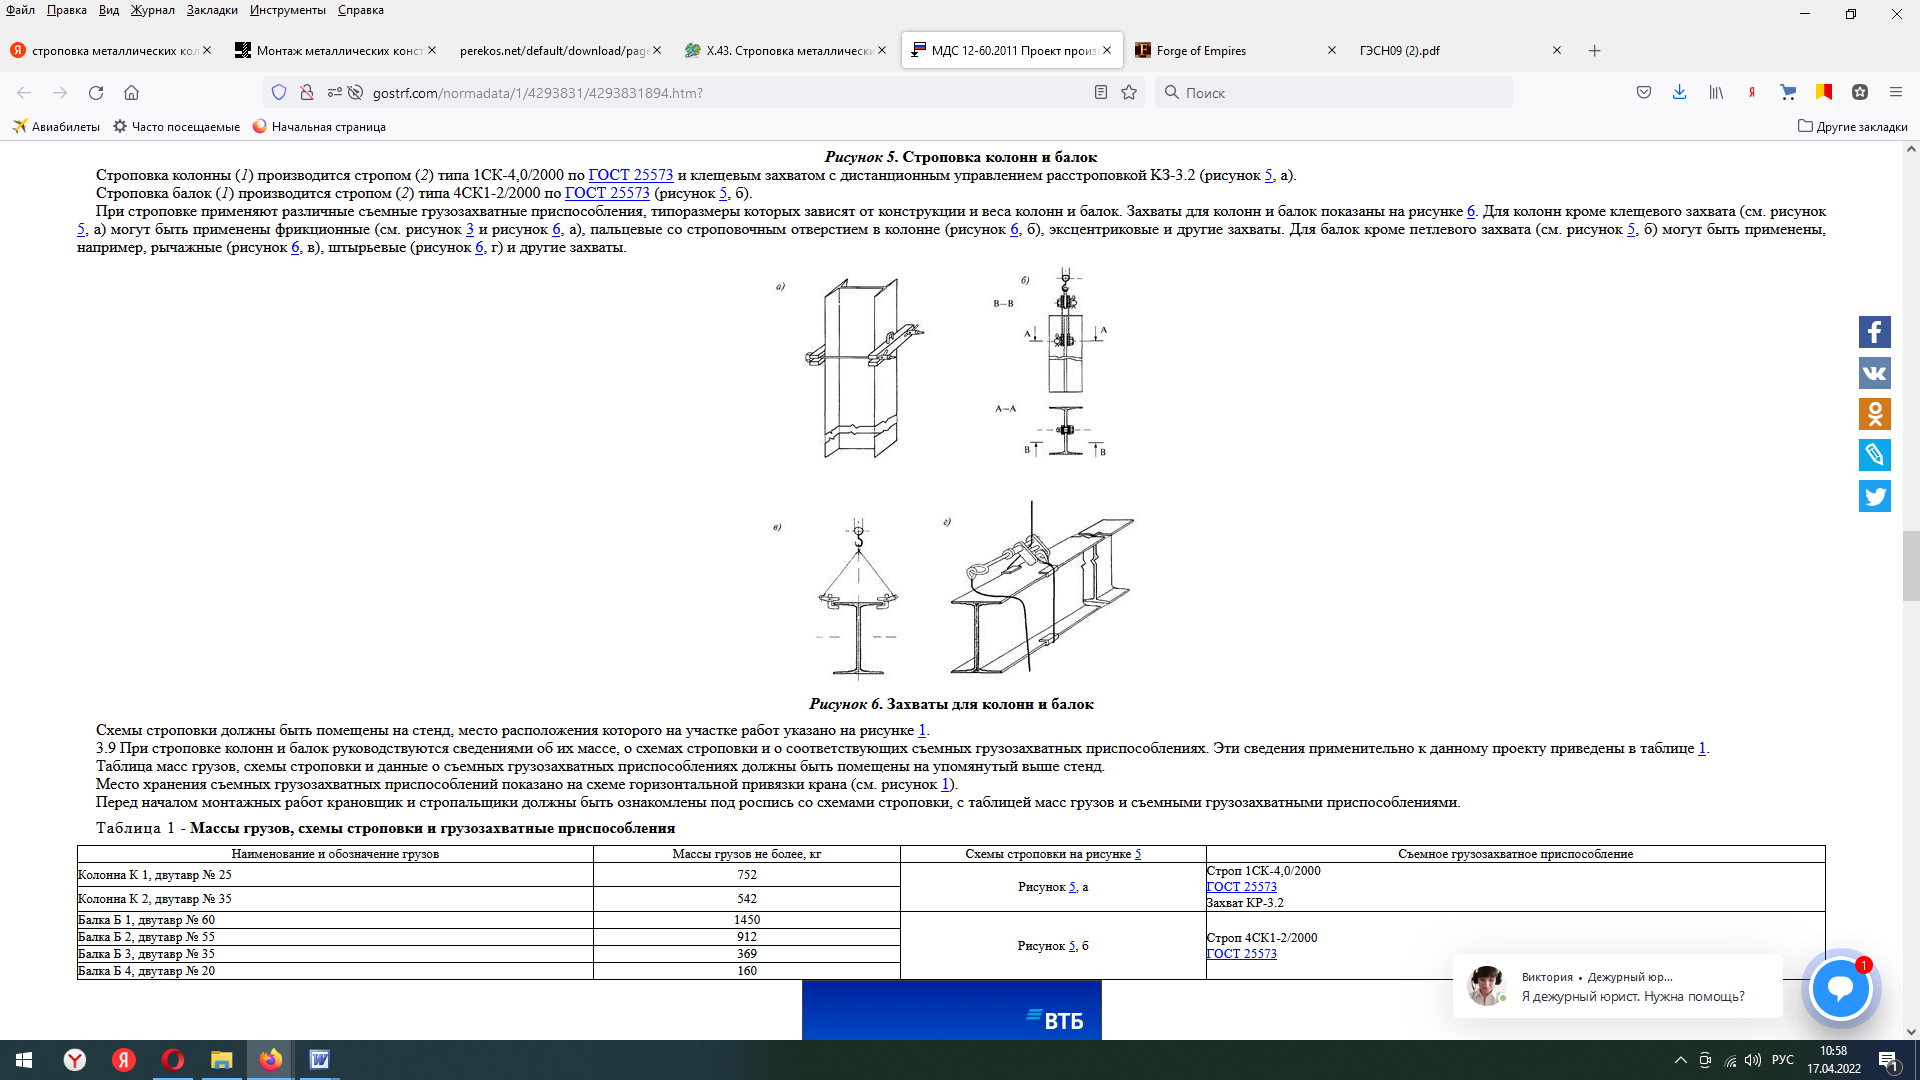The width and height of the screenshot is (1920, 1080).
Task: Switch to the ГЭСН09 (2).pdf tab
Action: coord(1460,51)
